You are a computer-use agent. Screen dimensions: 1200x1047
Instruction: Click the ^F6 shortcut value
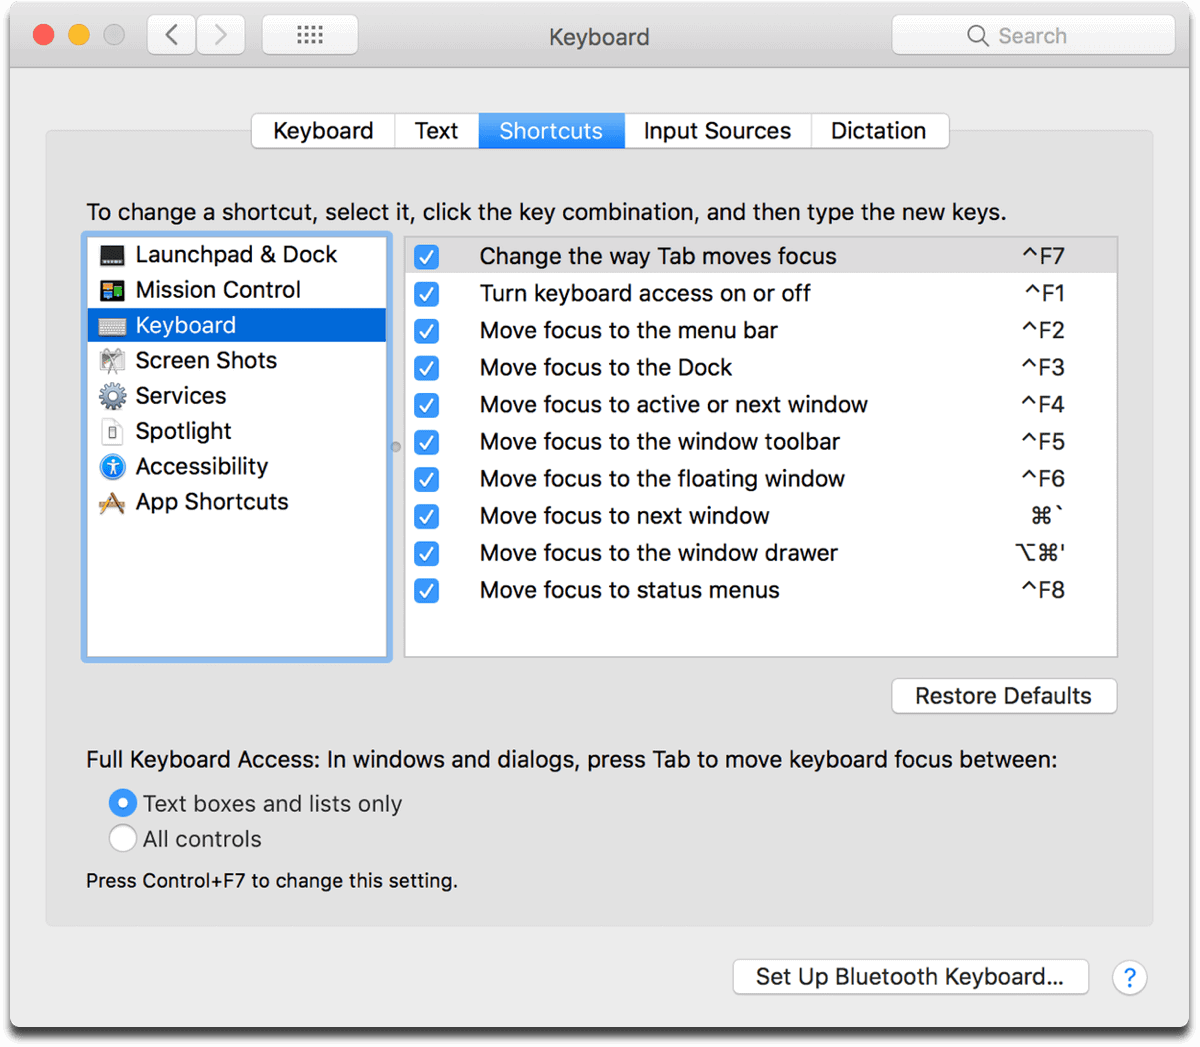pos(1043,479)
